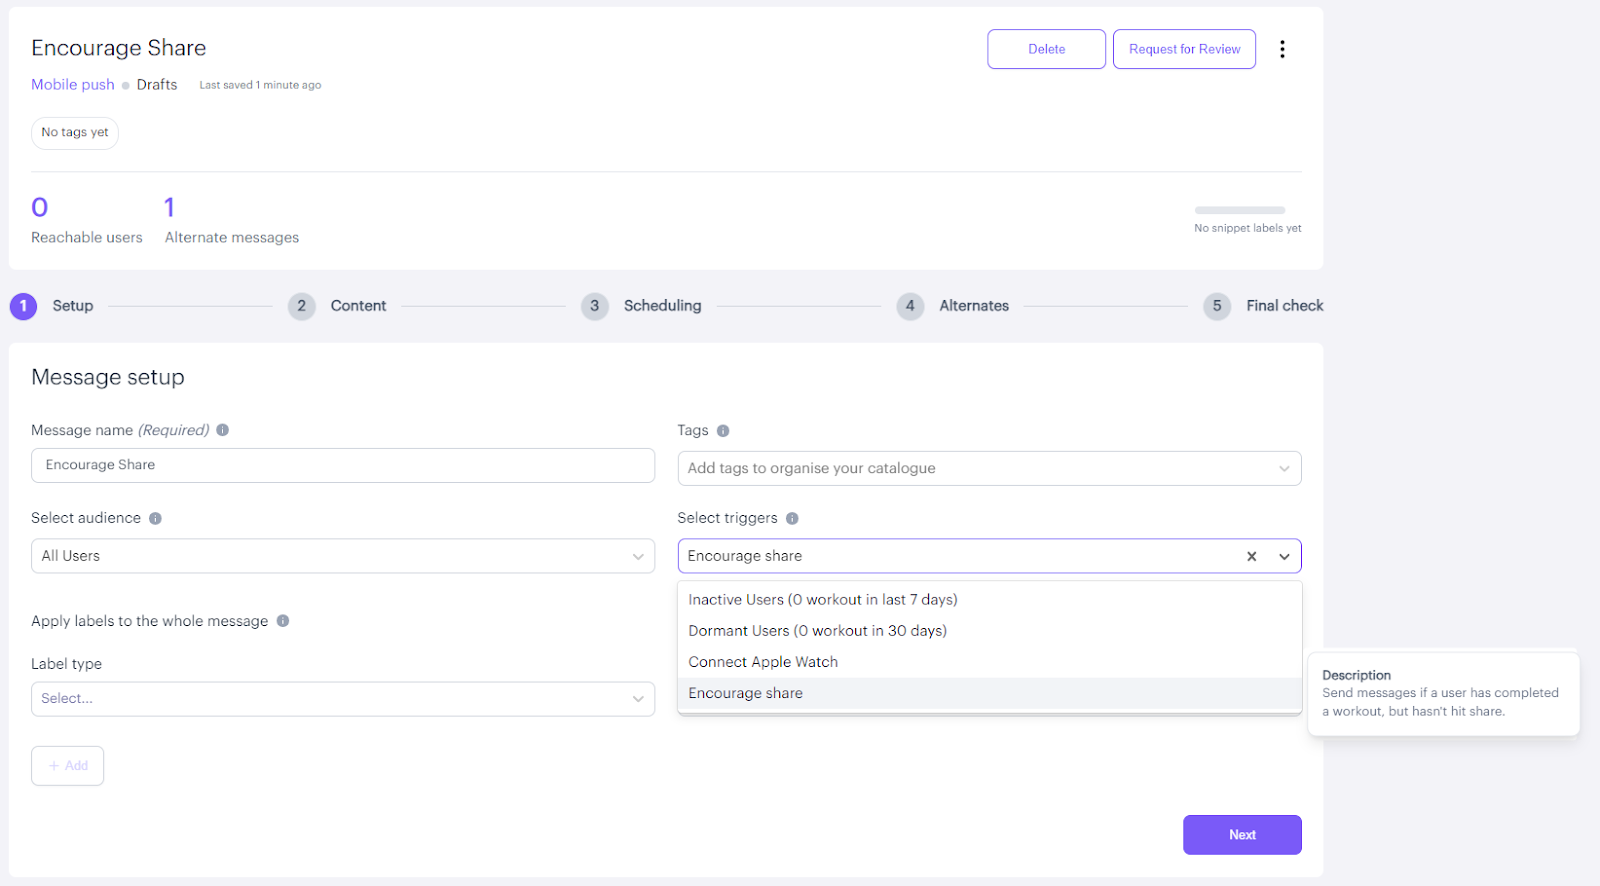
Task: Choose Connect Apple Watch trigger option
Action: 763,662
